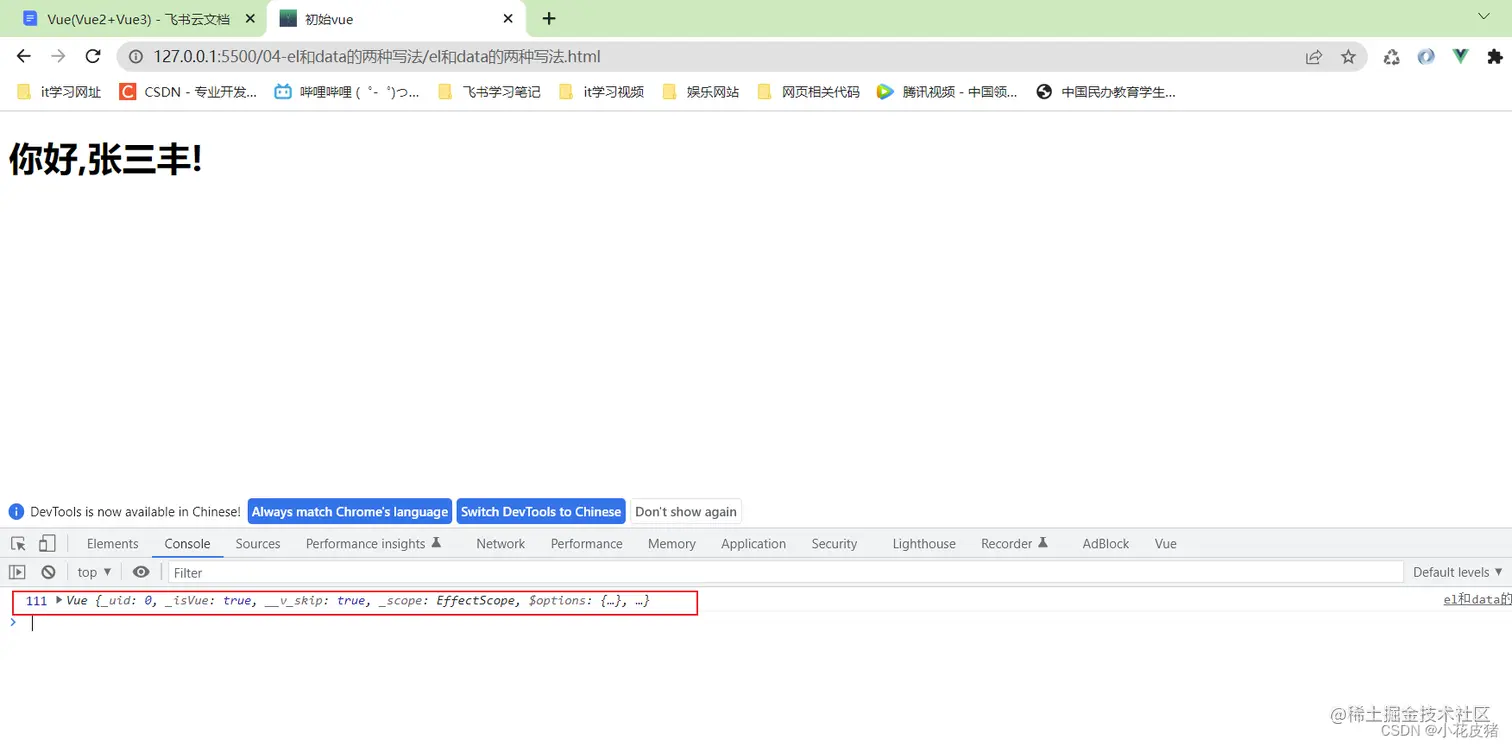Image resolution: width=1512 pixels, height=746 pixels.
Task: Open the tab search chevron at top right
Action: [1484, 17]
